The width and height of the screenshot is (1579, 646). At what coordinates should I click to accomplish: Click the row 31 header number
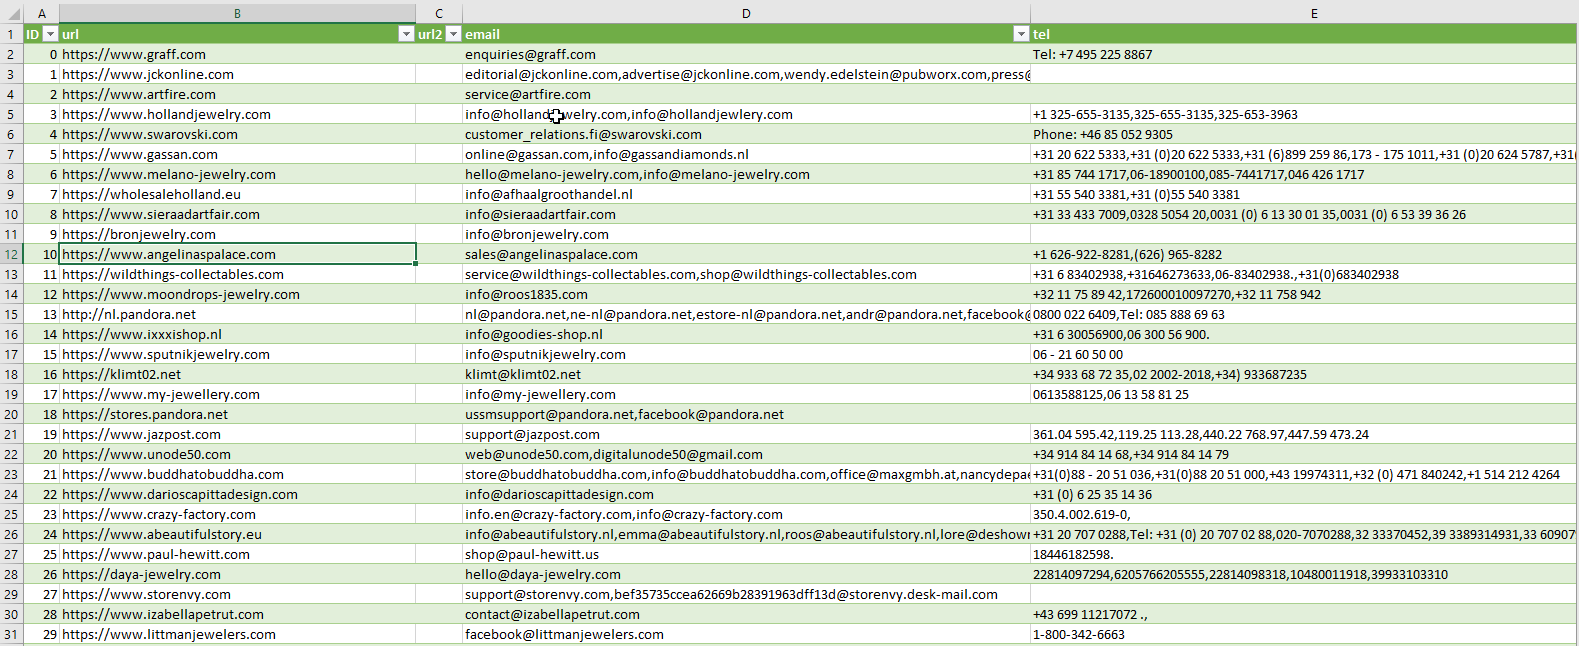pyautogui.click(x=12, y=634)
